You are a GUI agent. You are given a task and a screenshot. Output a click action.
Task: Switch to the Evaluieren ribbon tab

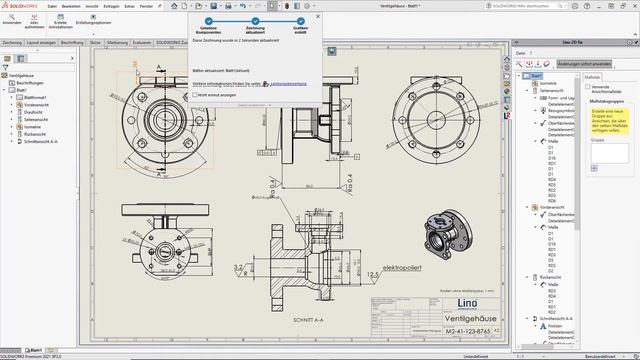coord(142,42)
